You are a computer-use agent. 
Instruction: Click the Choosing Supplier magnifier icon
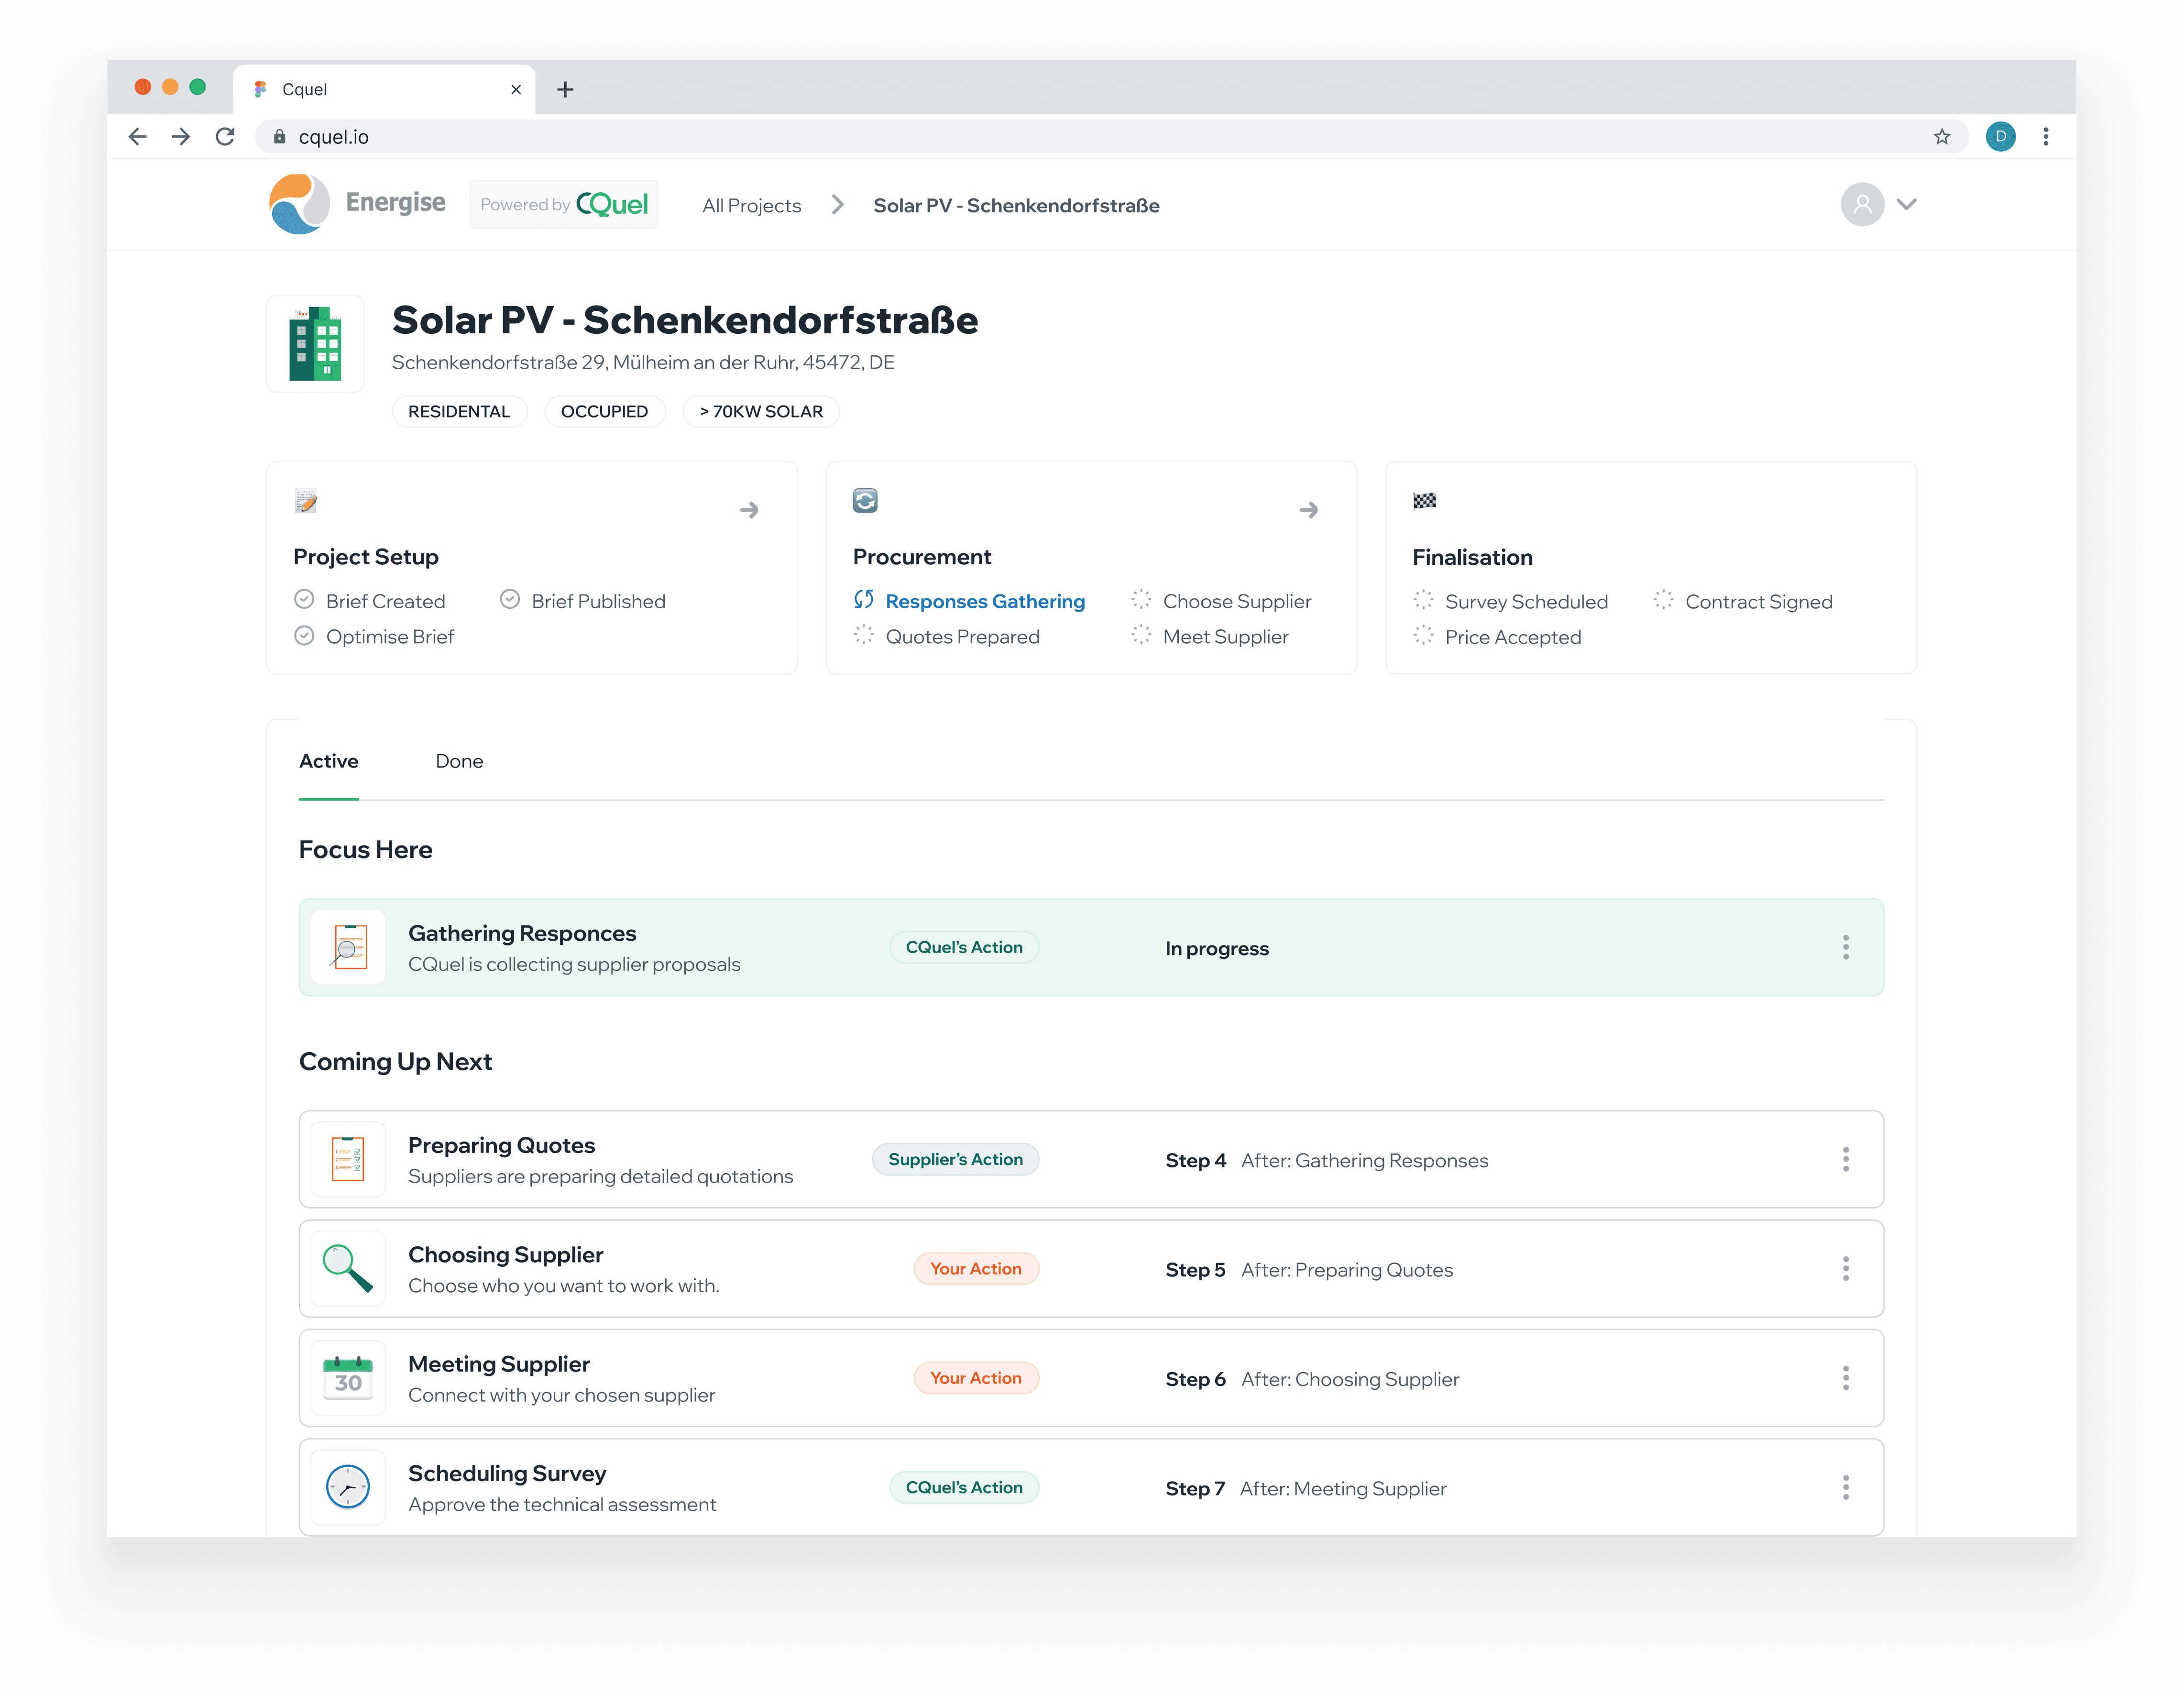pos(348,1268)
